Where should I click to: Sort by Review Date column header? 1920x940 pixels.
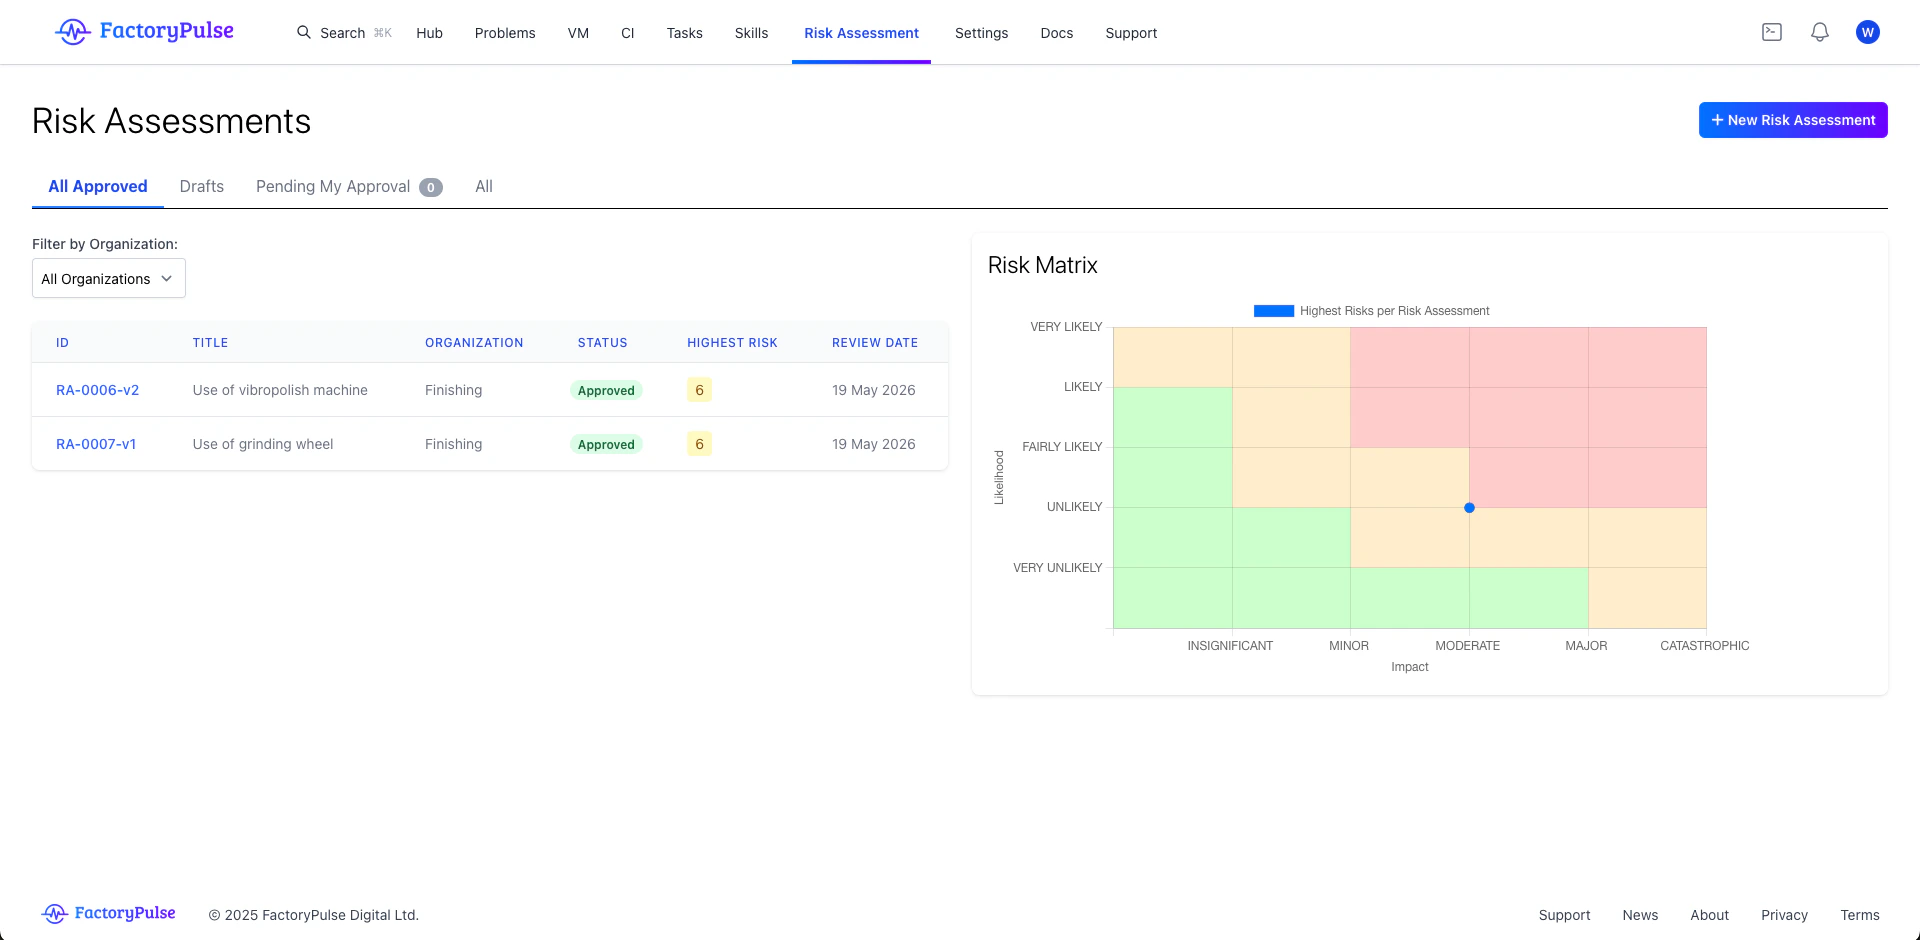(875, 343)
